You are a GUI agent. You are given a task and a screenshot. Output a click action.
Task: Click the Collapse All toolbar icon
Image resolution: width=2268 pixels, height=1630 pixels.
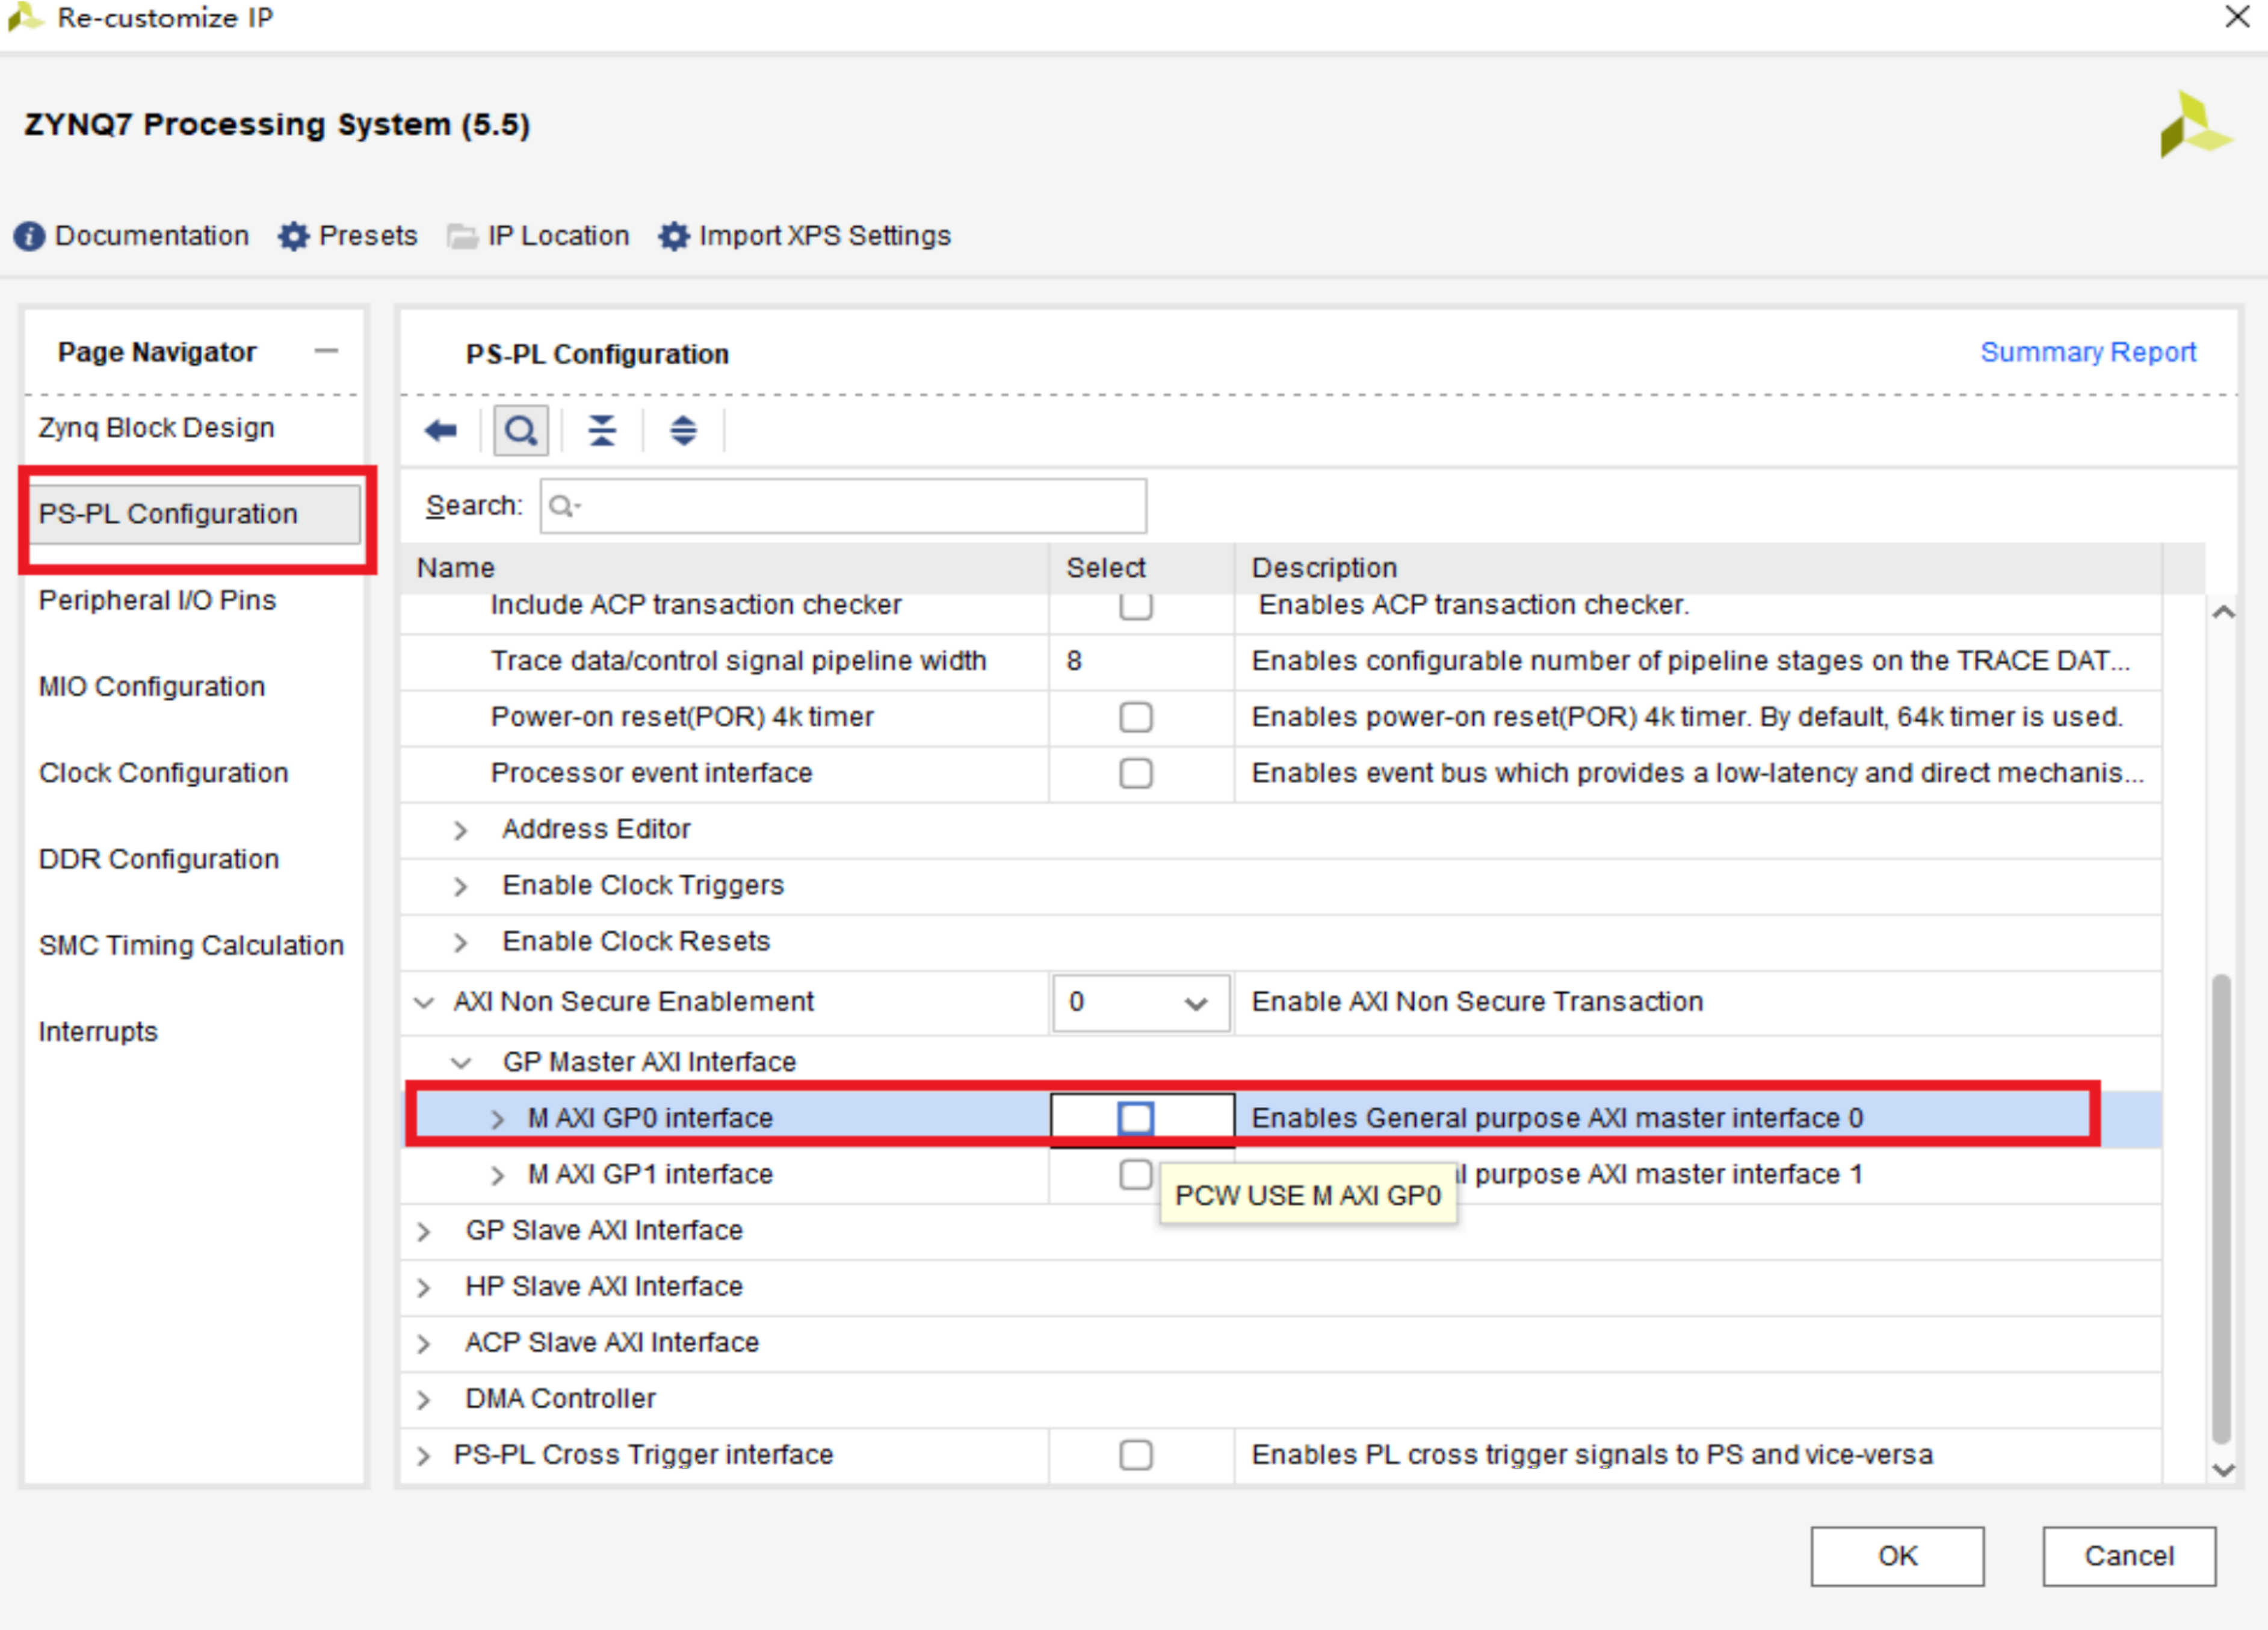tap(602, 431)
